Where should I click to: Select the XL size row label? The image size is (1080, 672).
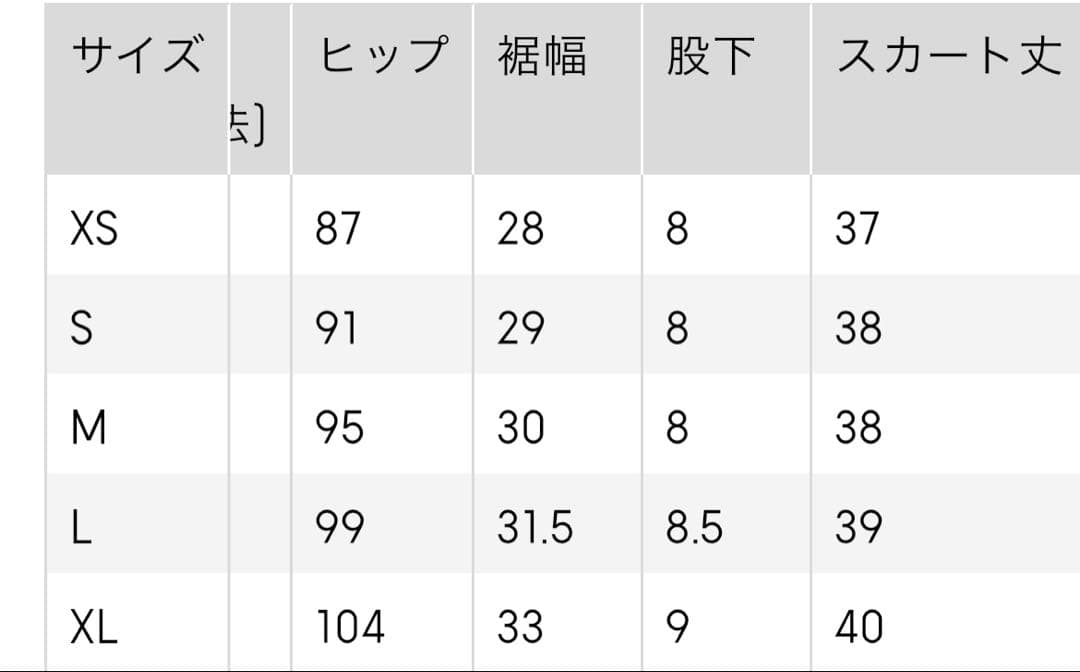[94, 628]
